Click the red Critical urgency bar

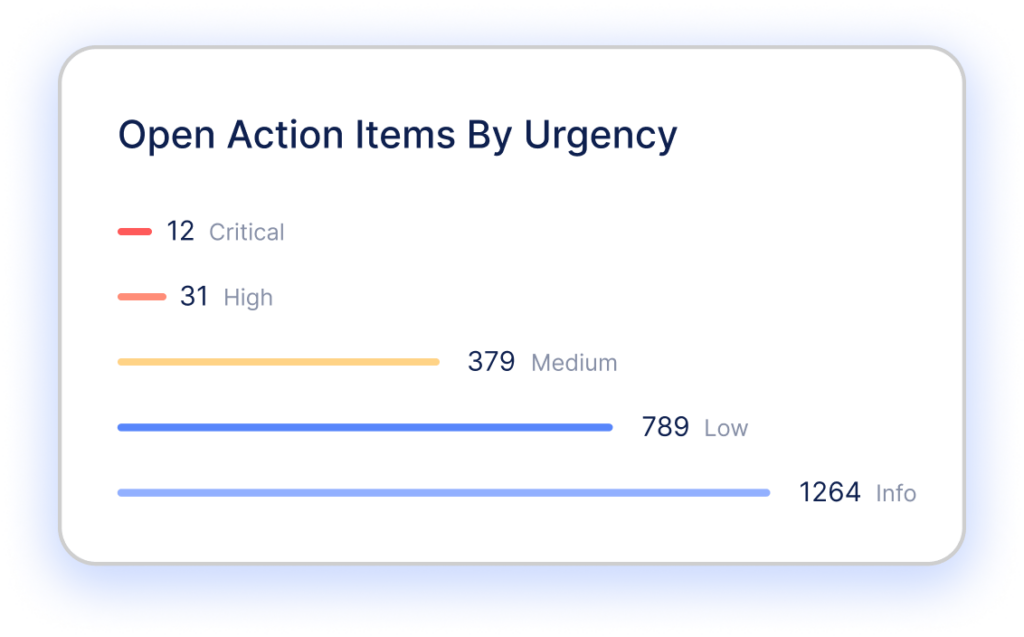134,232
